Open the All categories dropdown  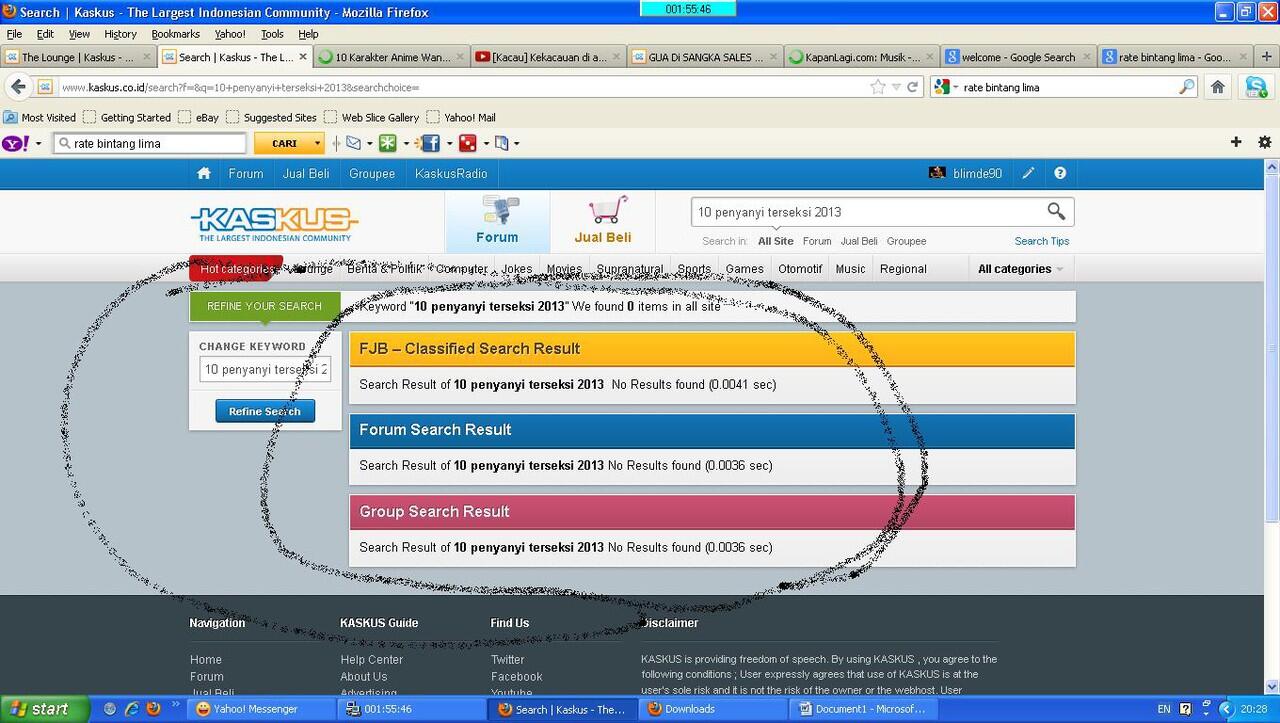click(x=1020, y=269)
